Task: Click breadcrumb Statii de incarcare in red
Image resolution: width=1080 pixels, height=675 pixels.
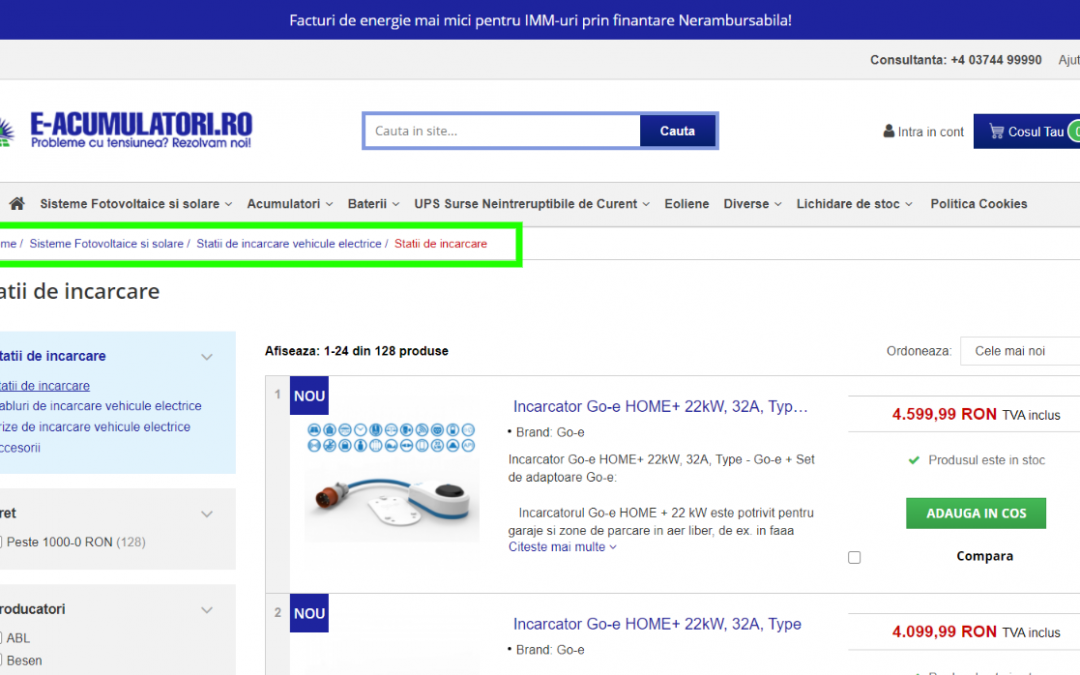Action: (441, 244)
